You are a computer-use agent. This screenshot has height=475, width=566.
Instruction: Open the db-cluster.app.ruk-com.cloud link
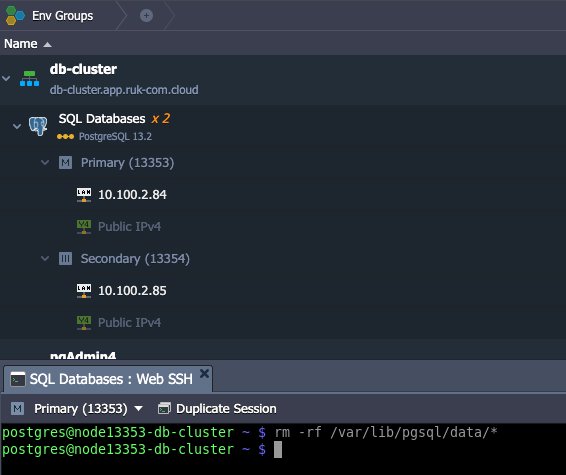coord(124,90)
